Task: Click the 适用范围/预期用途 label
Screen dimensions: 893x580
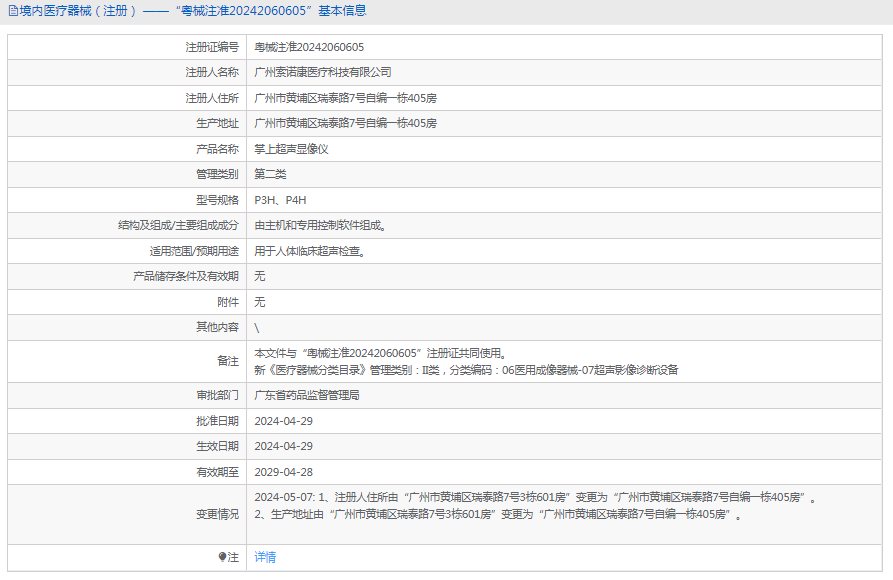Action: tap(194, 251)
